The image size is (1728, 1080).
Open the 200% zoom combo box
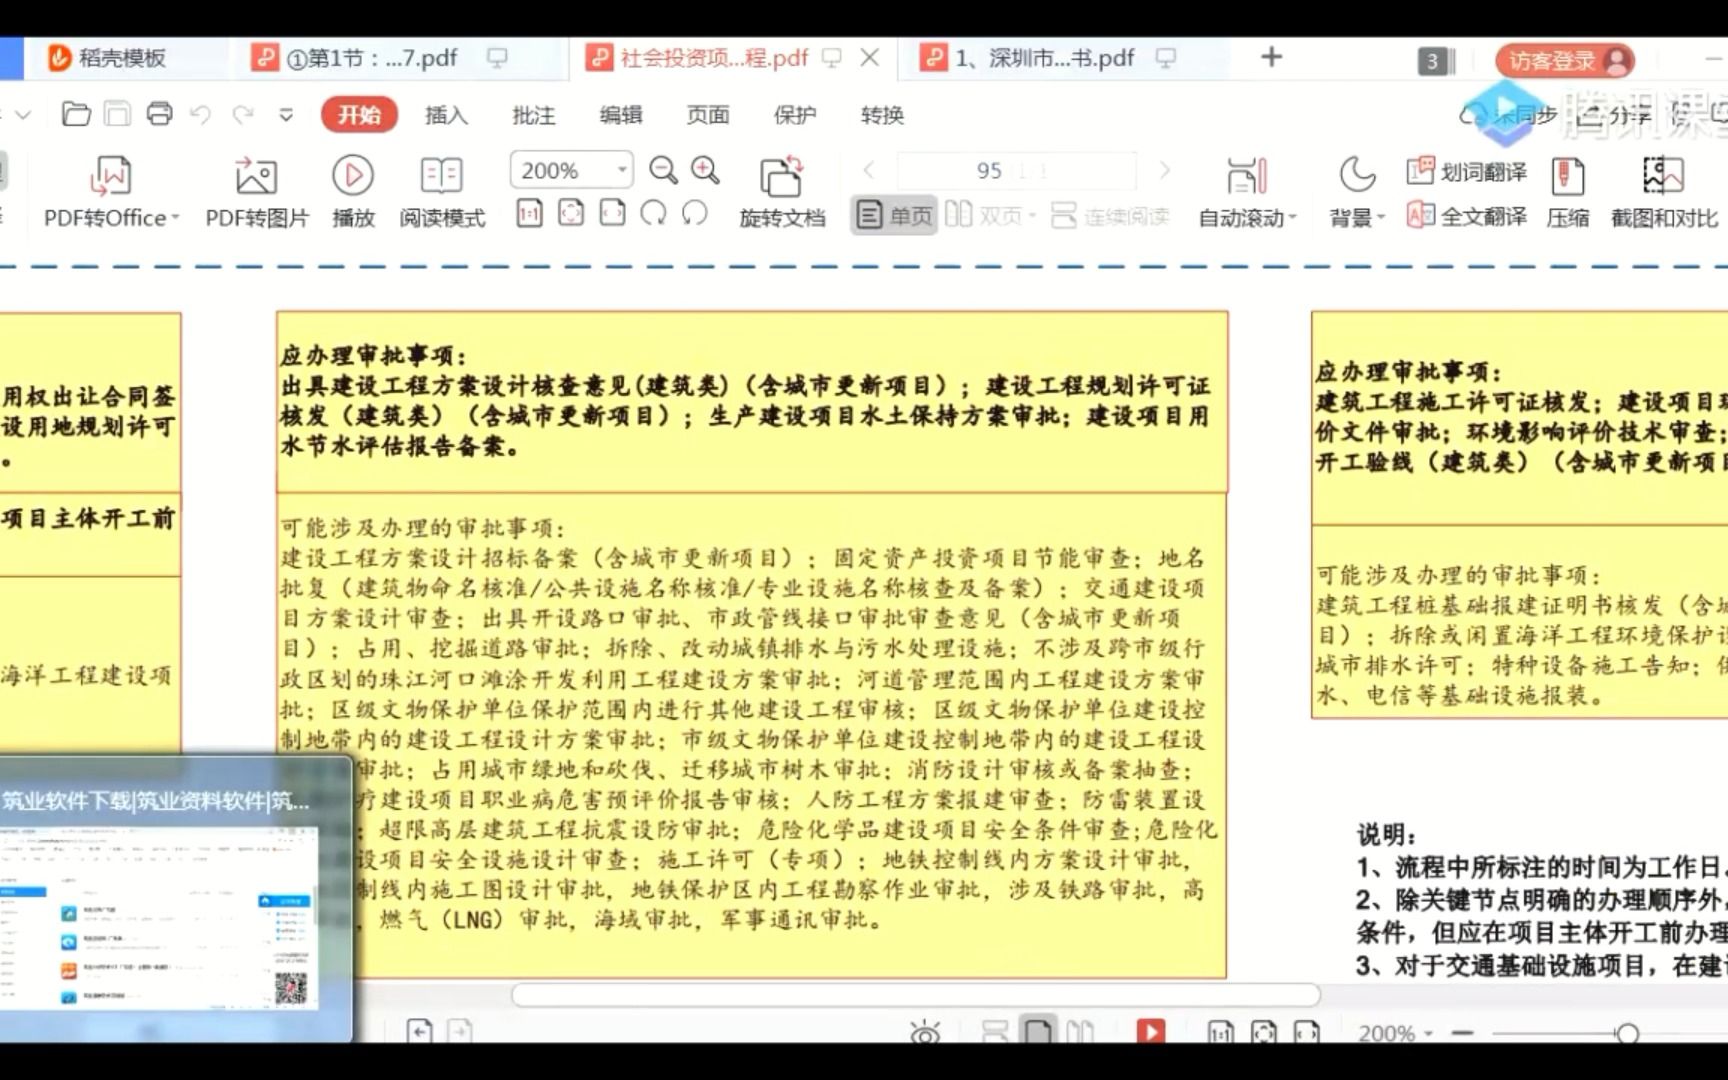tap(572, 170)
